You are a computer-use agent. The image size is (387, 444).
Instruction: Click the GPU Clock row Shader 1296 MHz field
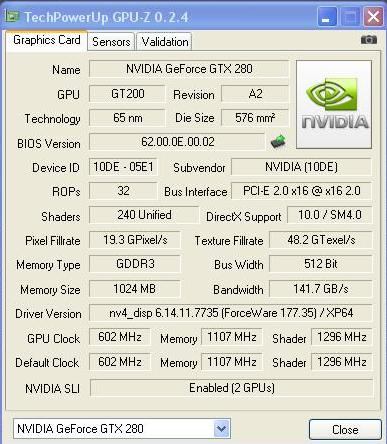coord(342,337)
